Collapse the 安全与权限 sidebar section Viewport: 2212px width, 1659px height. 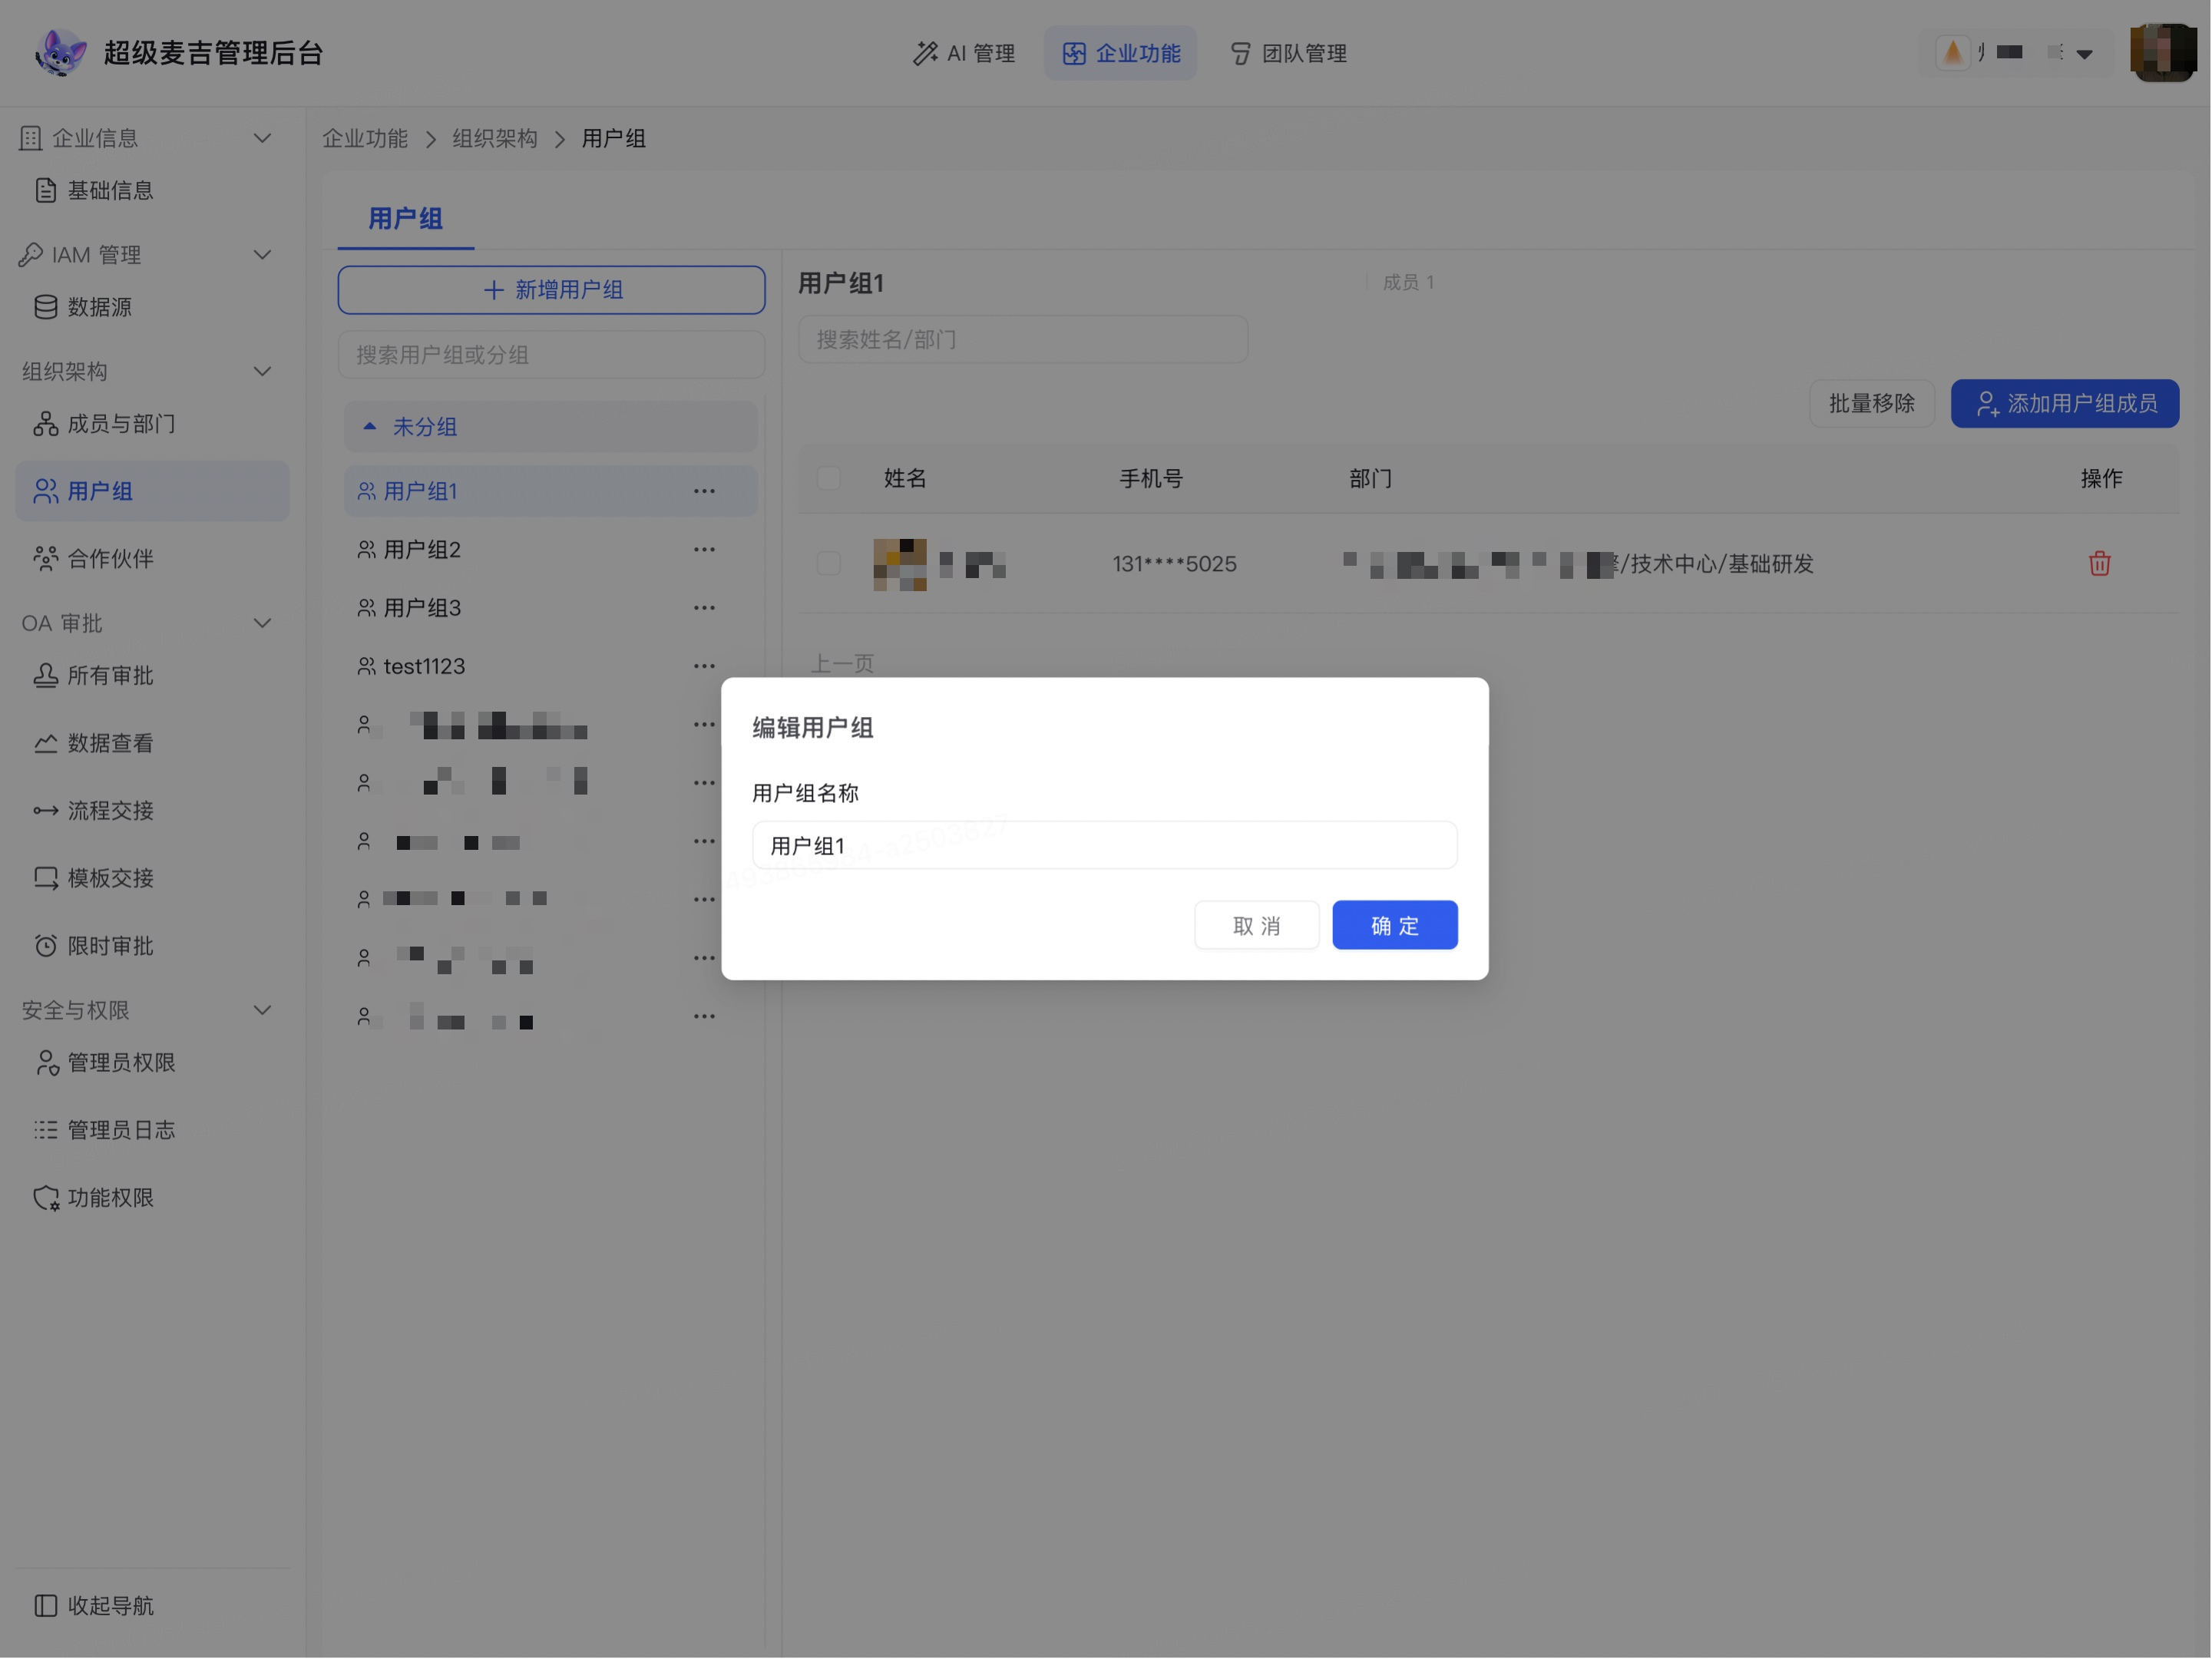[x=262, y=1010]
